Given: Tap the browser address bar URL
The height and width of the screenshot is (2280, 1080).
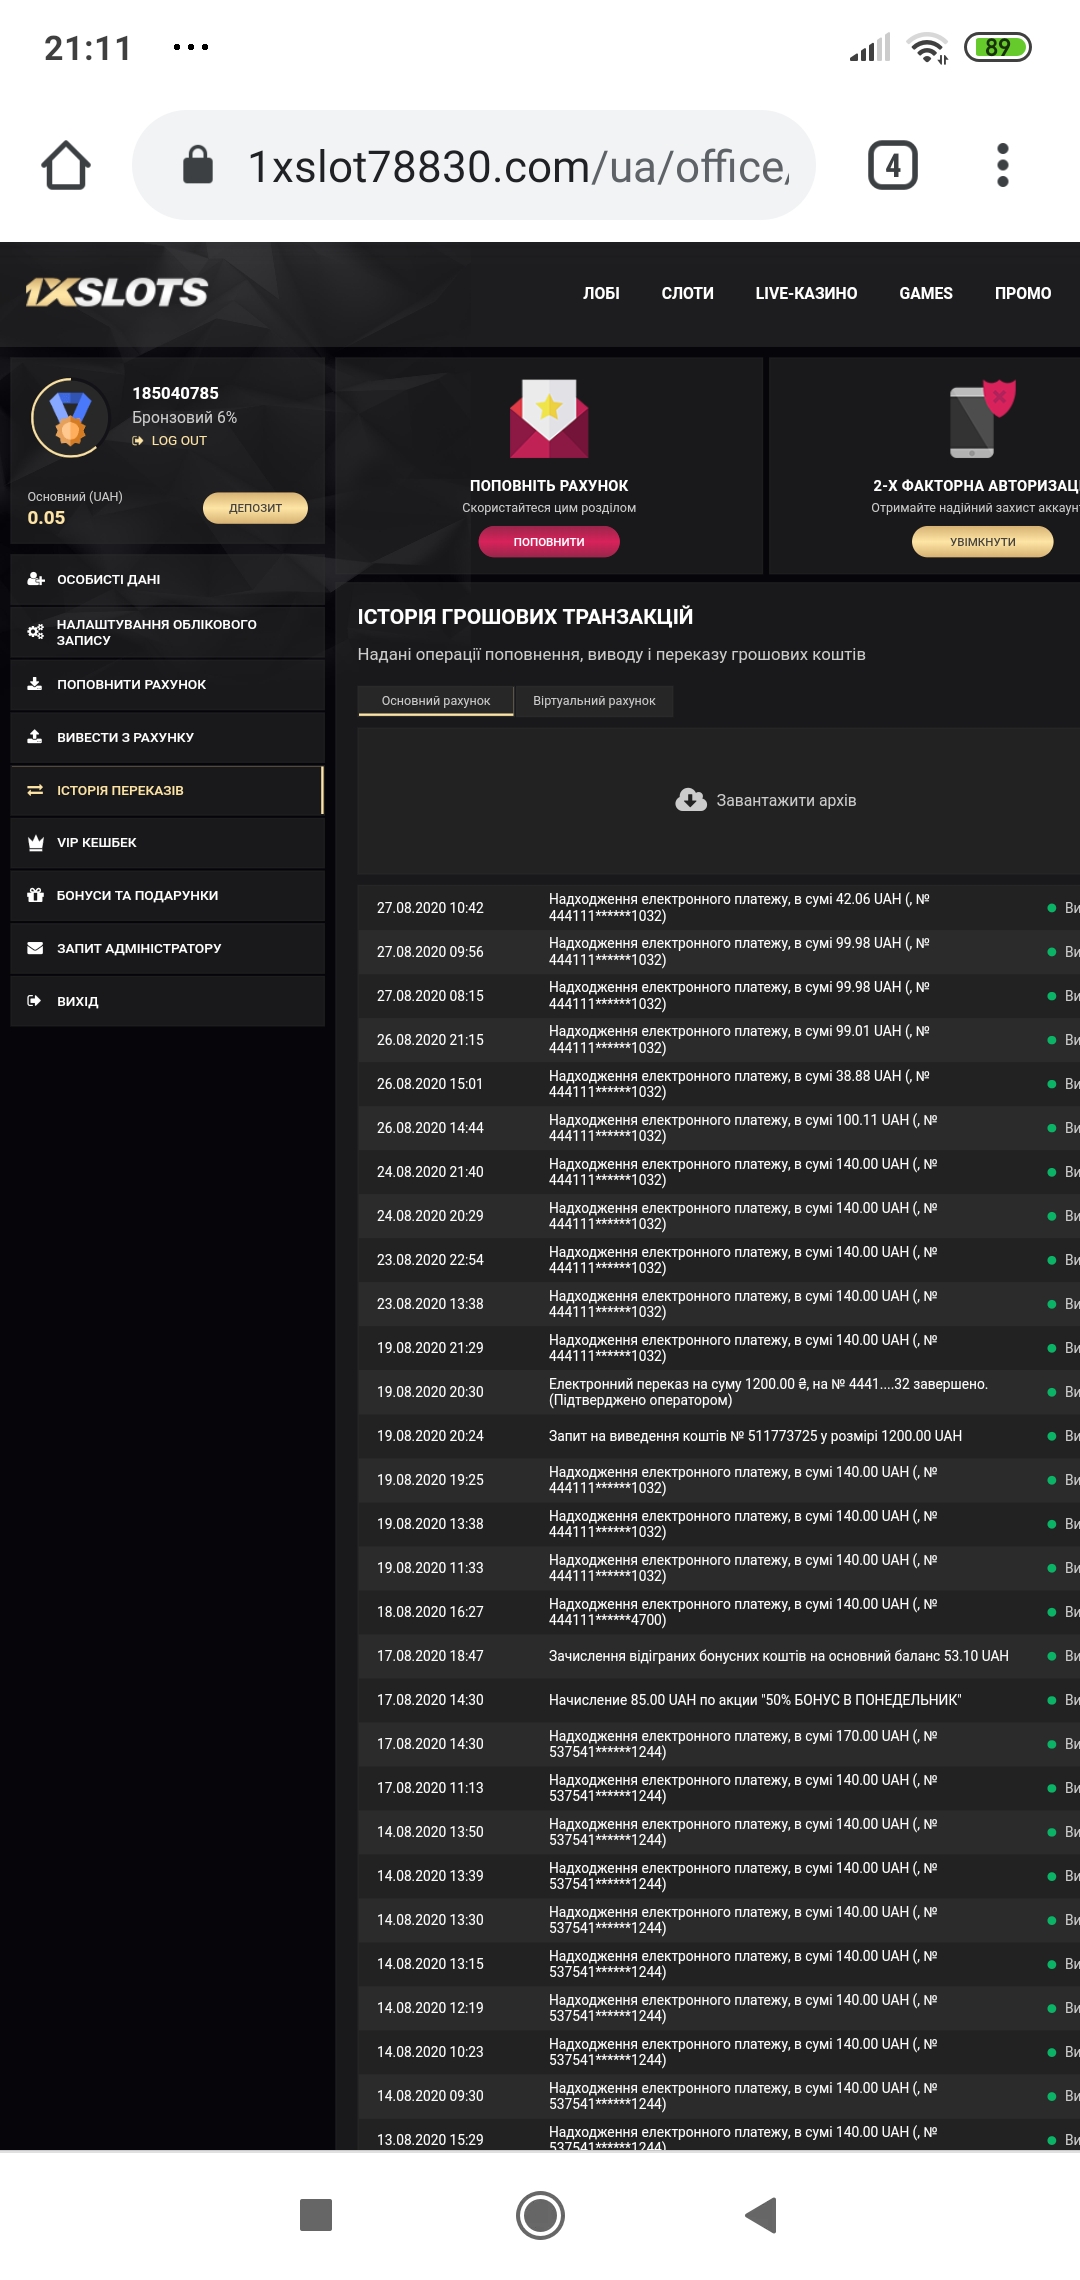Looking at the screenshot, I should click(x=517, y=166).
